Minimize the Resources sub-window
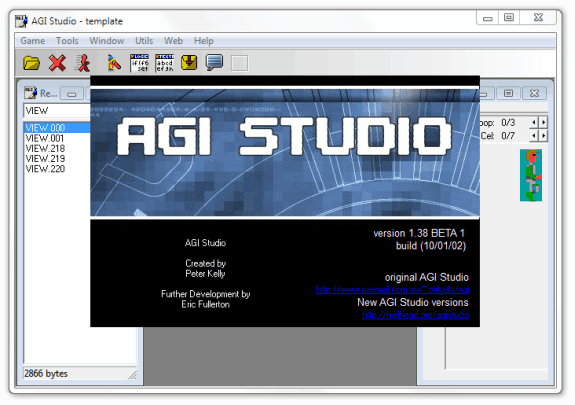 [x=72, y=94]
